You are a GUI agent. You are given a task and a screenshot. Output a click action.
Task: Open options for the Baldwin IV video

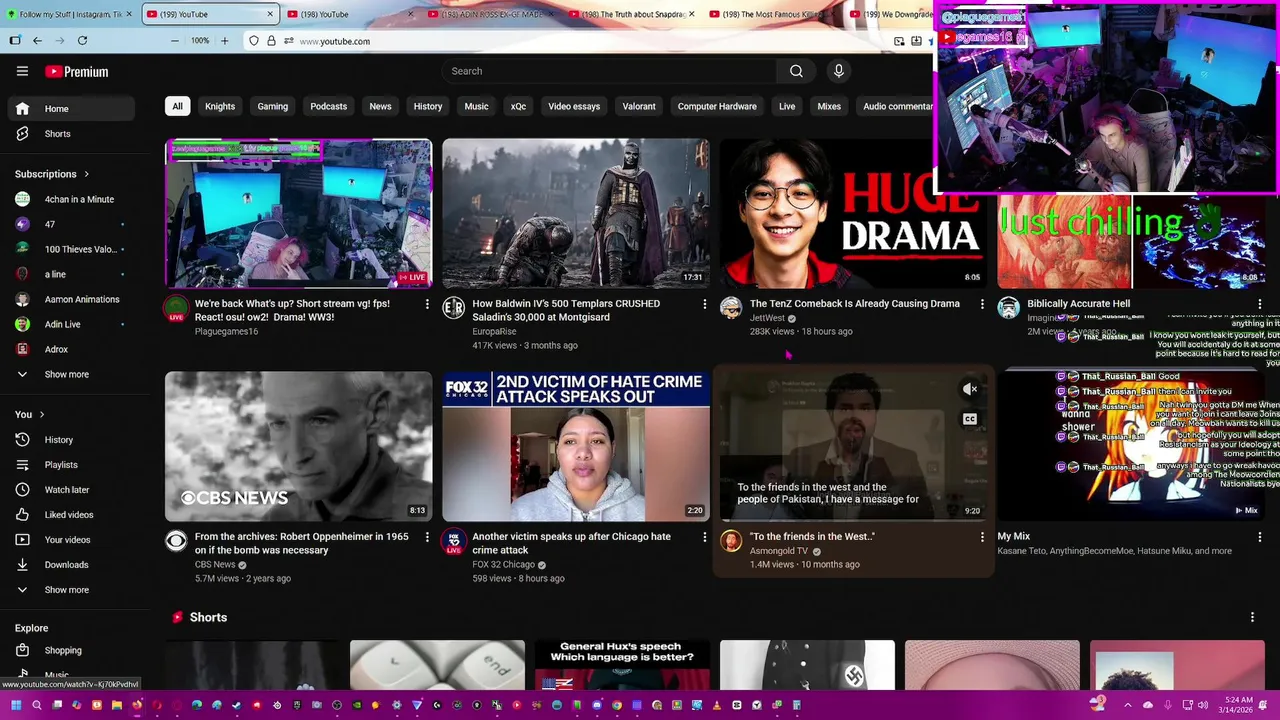click(704, 304)
